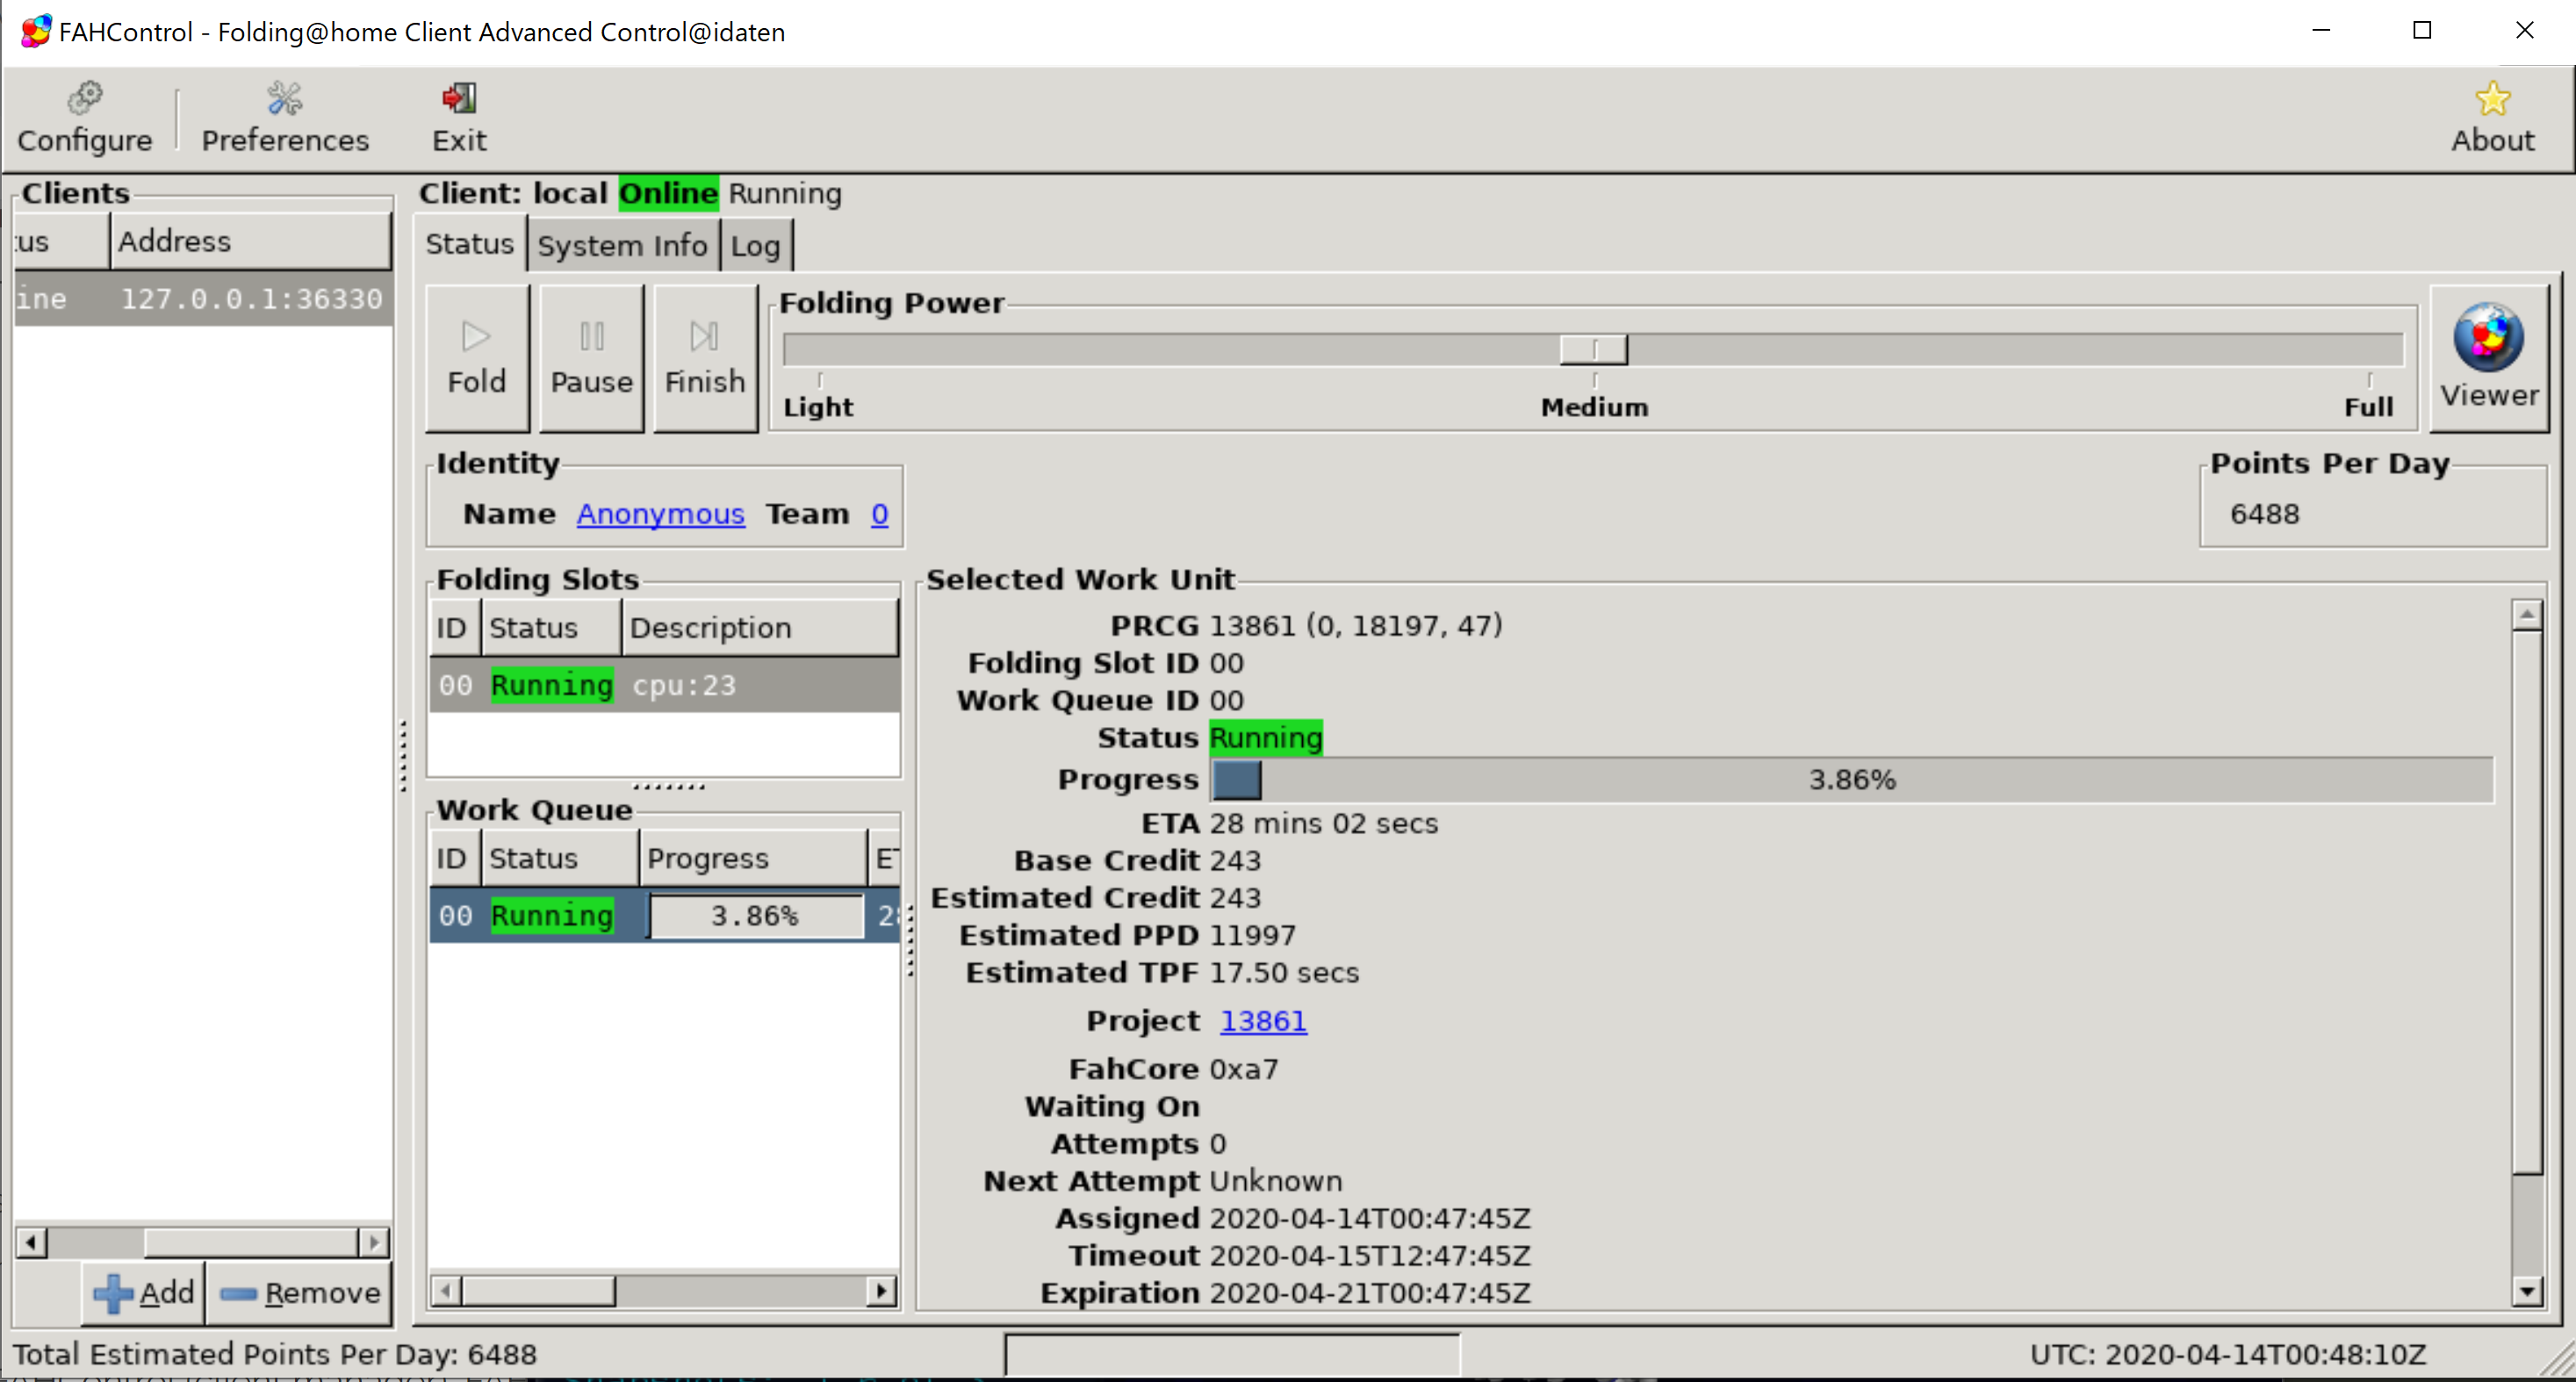Select folding slot 00 cpu:23

[x=664, y=685]
